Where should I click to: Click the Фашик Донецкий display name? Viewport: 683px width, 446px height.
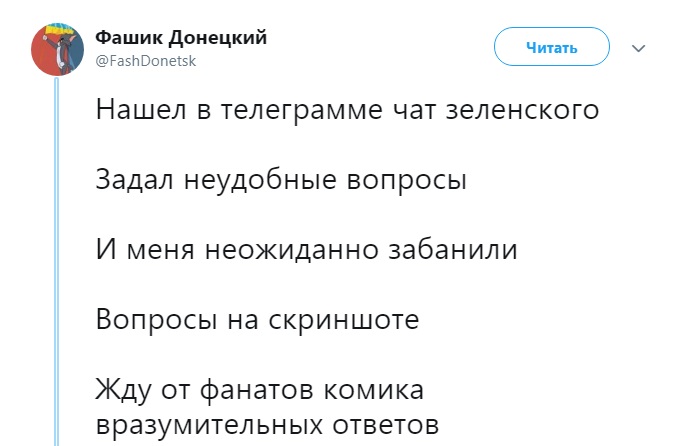click(181, 38)
